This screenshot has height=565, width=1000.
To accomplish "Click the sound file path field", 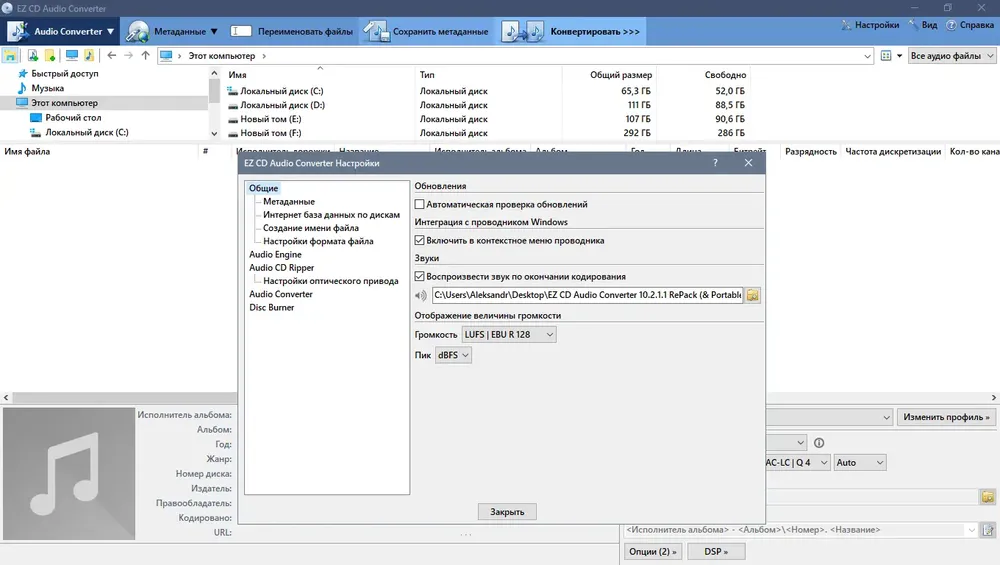I will [x=587, y=295].
